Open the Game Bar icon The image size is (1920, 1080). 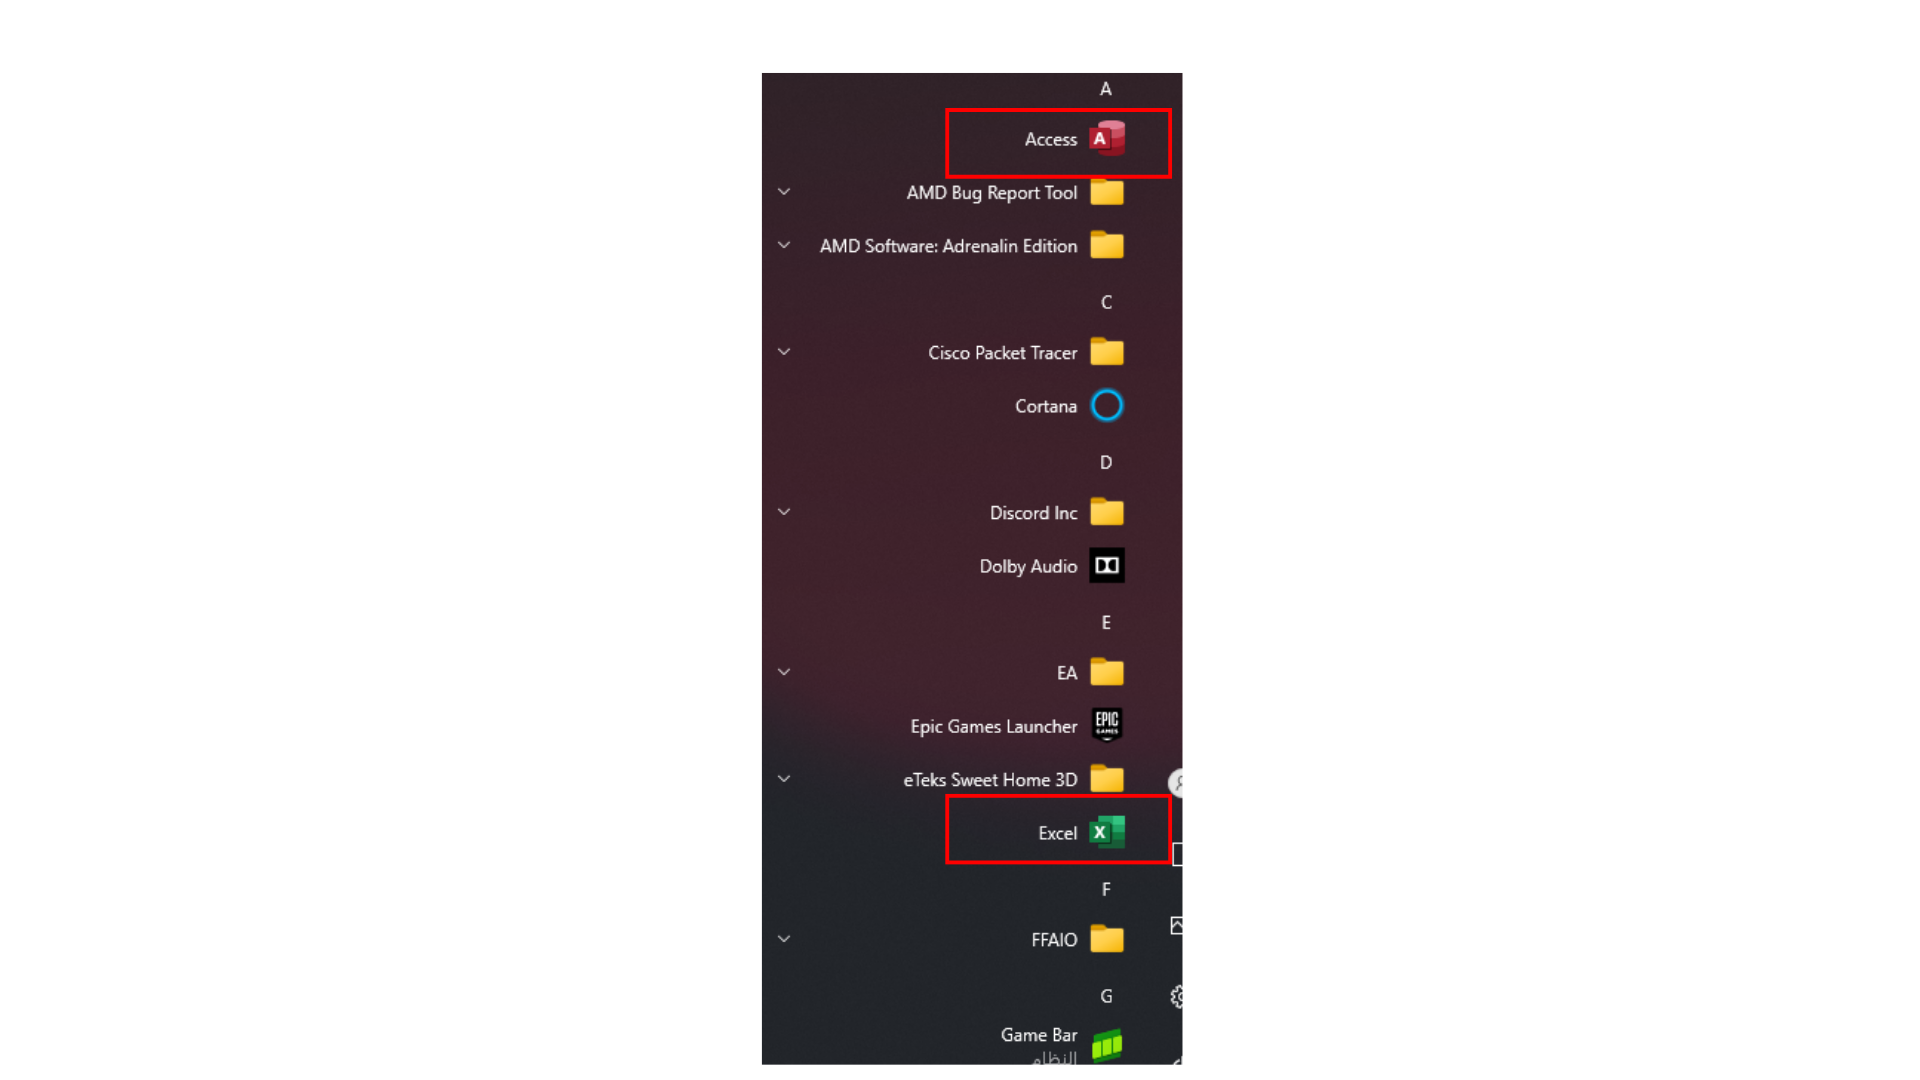click(x=1107, y=1045)
